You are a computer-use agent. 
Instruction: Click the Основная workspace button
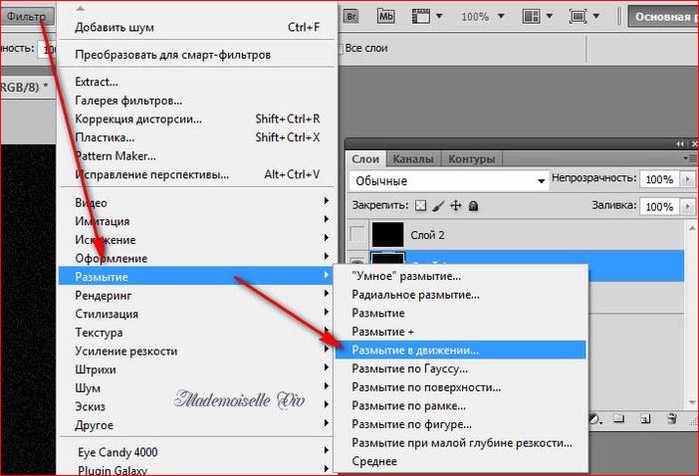[x=663, y=16]
